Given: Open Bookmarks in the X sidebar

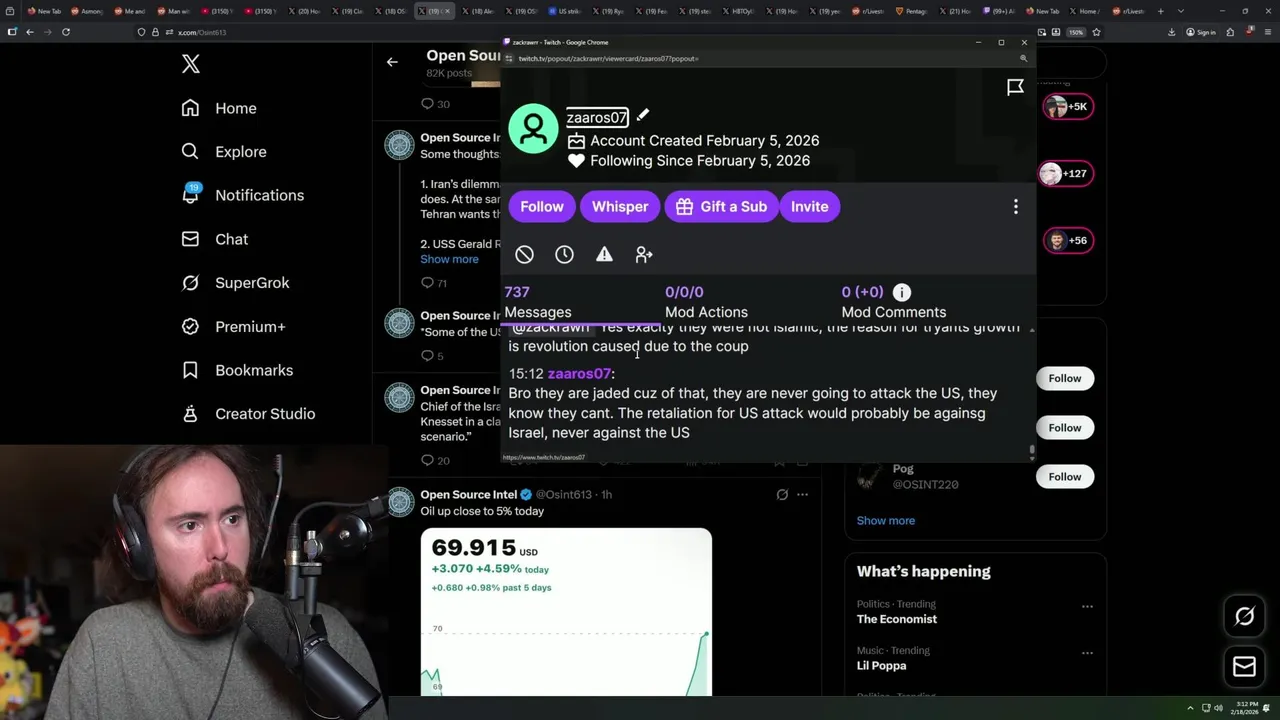Looking at the screenshot, I should click(x=237, y=370).
